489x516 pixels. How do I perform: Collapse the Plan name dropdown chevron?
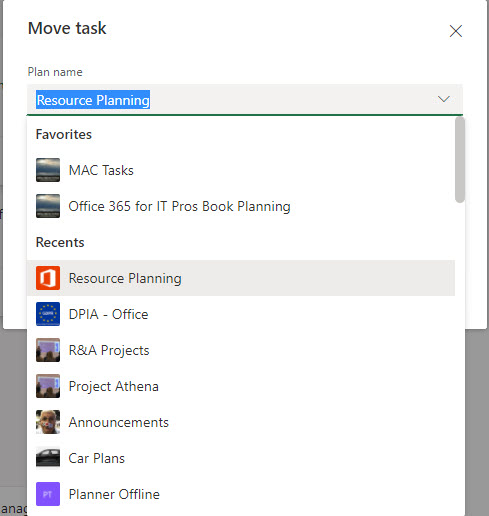coord(444,99)
